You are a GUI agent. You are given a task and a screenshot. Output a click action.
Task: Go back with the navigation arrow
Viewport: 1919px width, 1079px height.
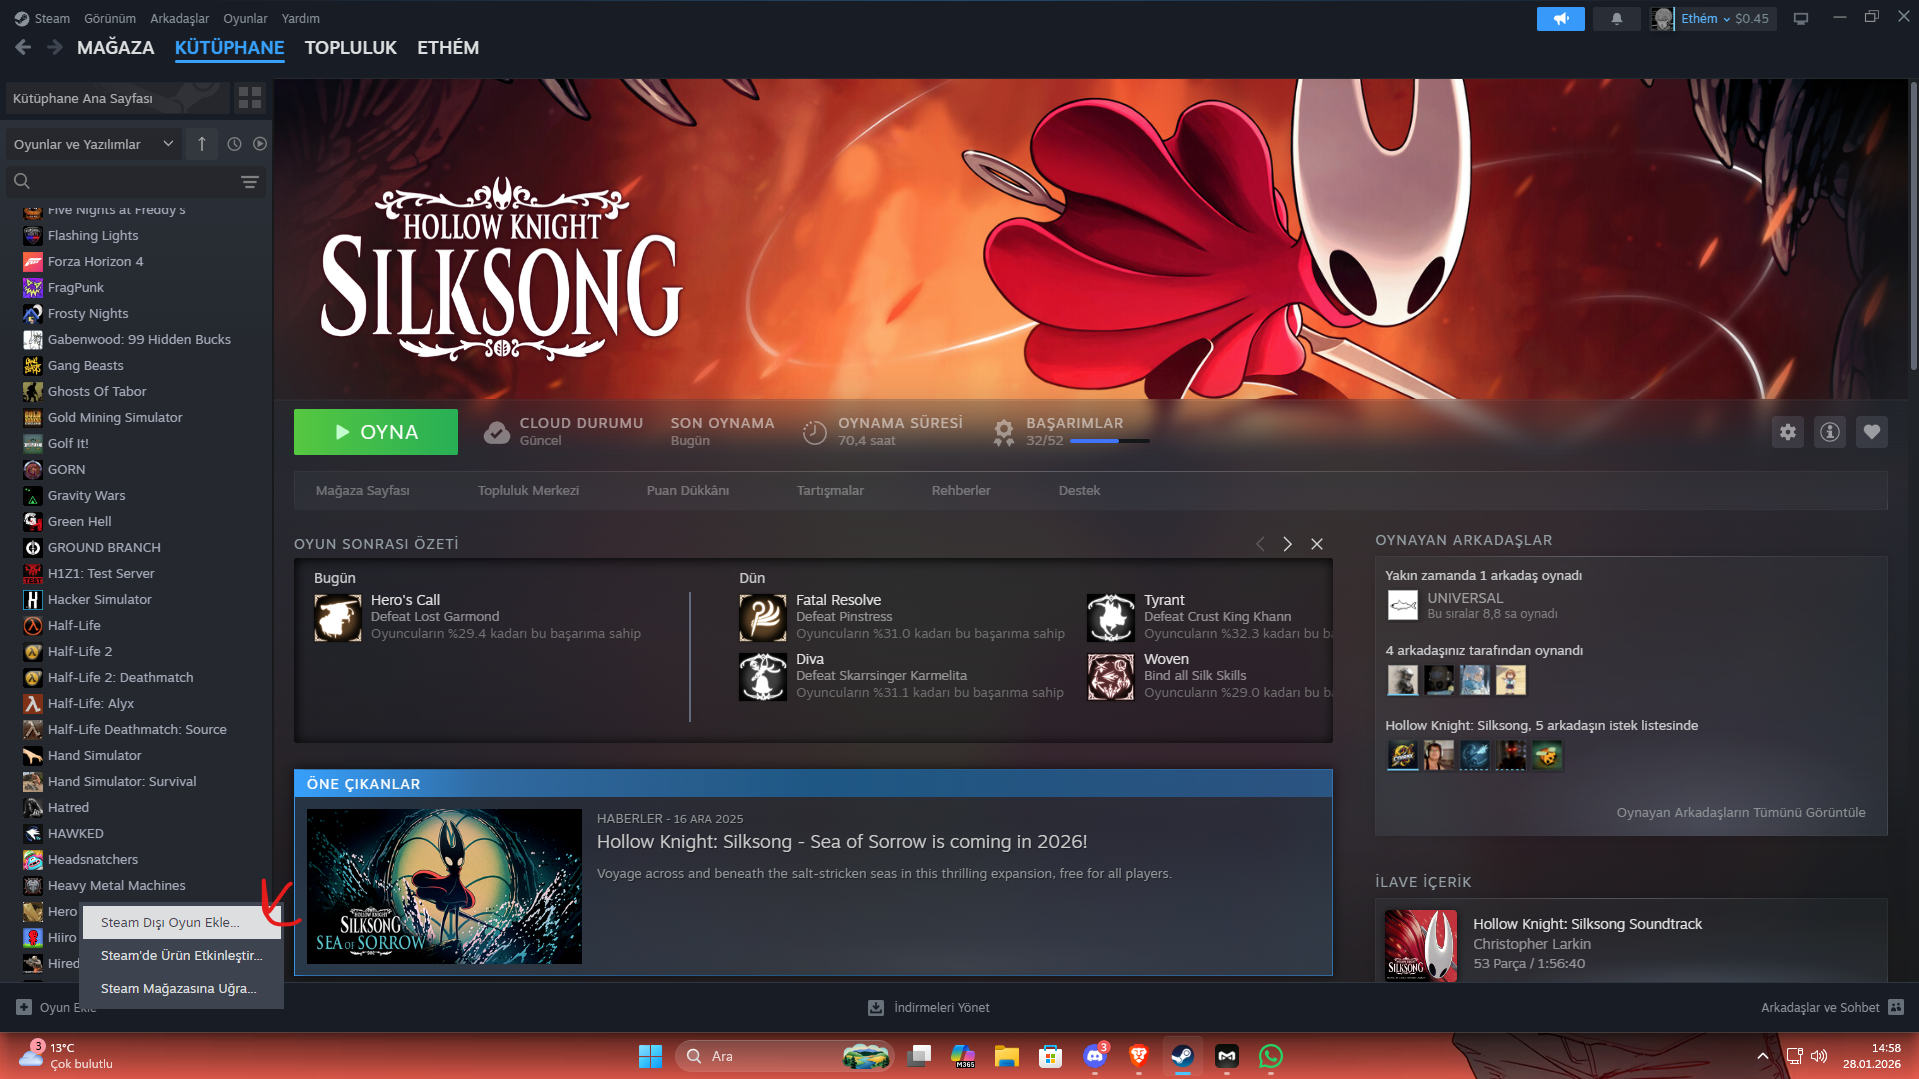tap(23, 47)
